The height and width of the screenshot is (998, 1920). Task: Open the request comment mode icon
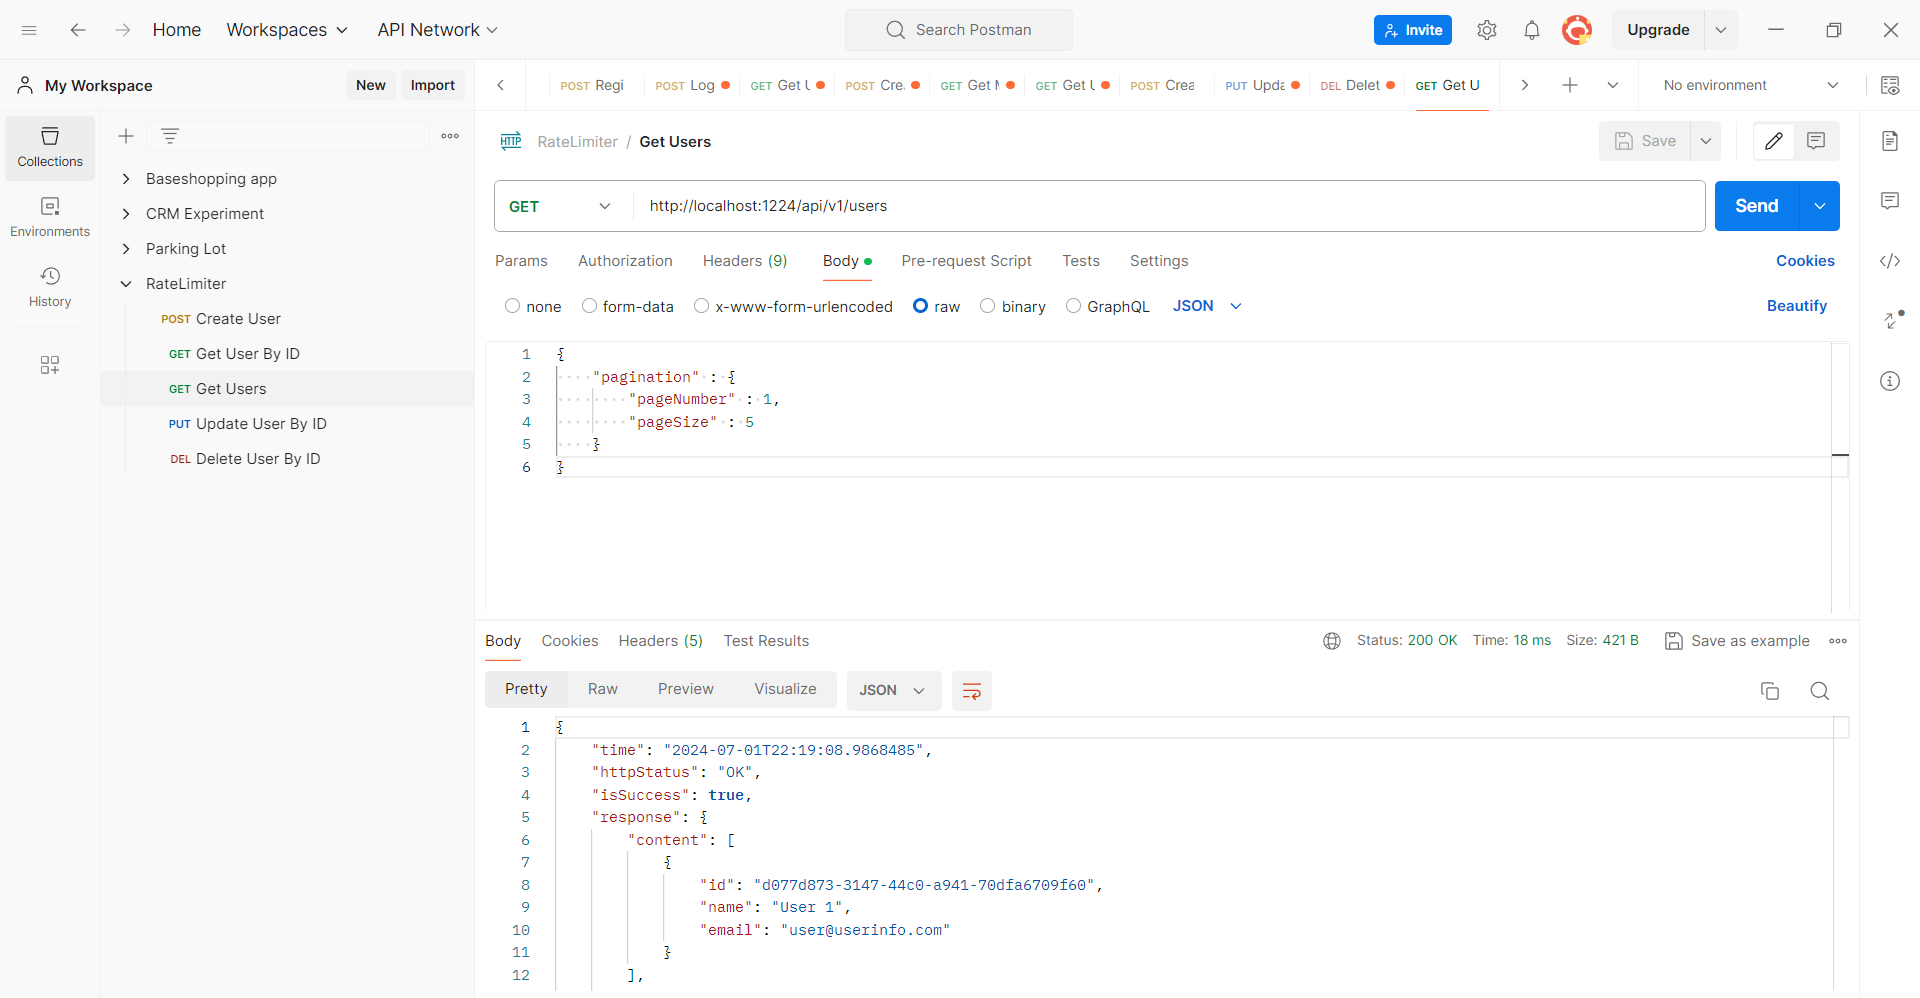point(1816,141)
